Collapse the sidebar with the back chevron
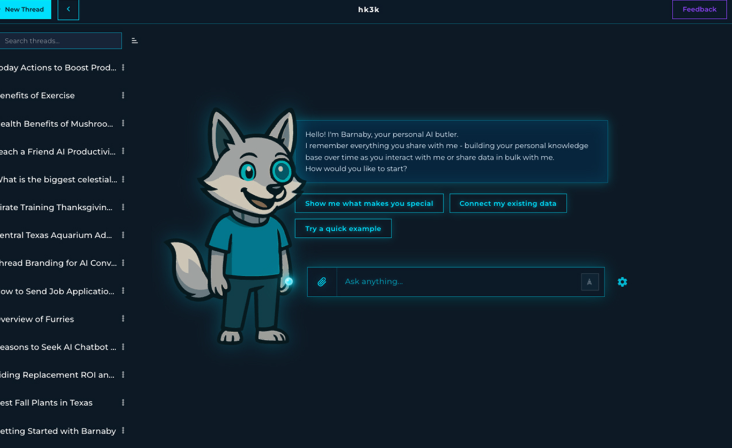The image size is (732, 448). point(68,9)
